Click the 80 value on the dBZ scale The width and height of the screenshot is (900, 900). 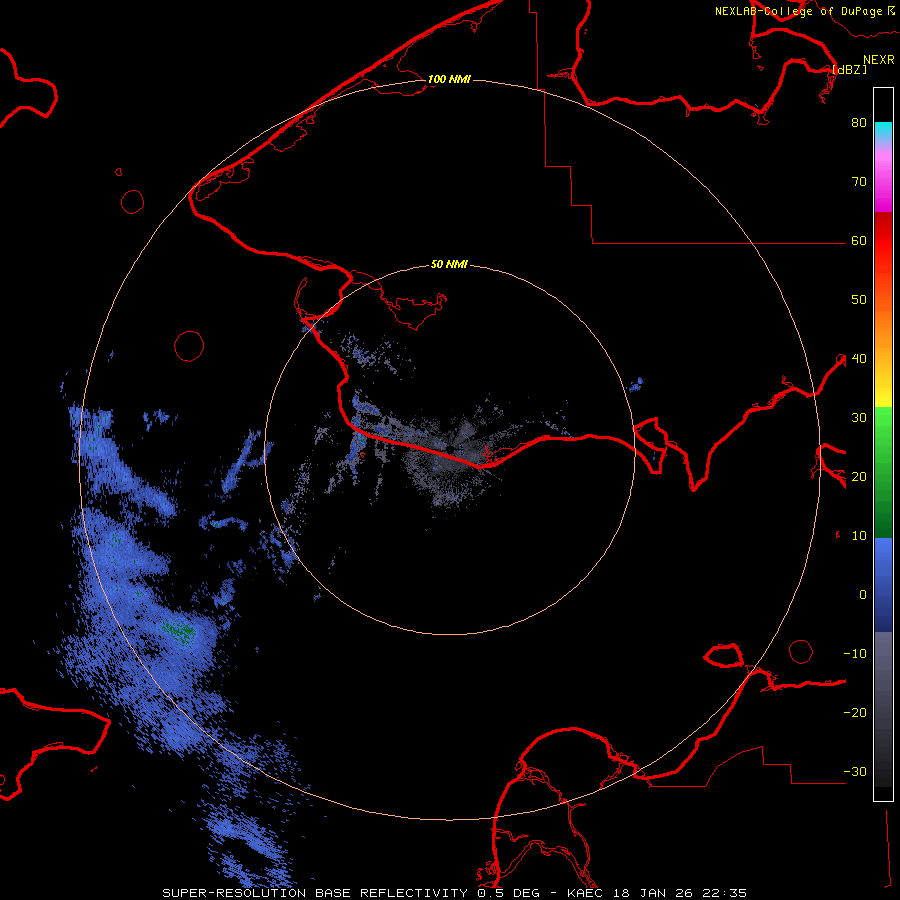[x=859, y=123]
